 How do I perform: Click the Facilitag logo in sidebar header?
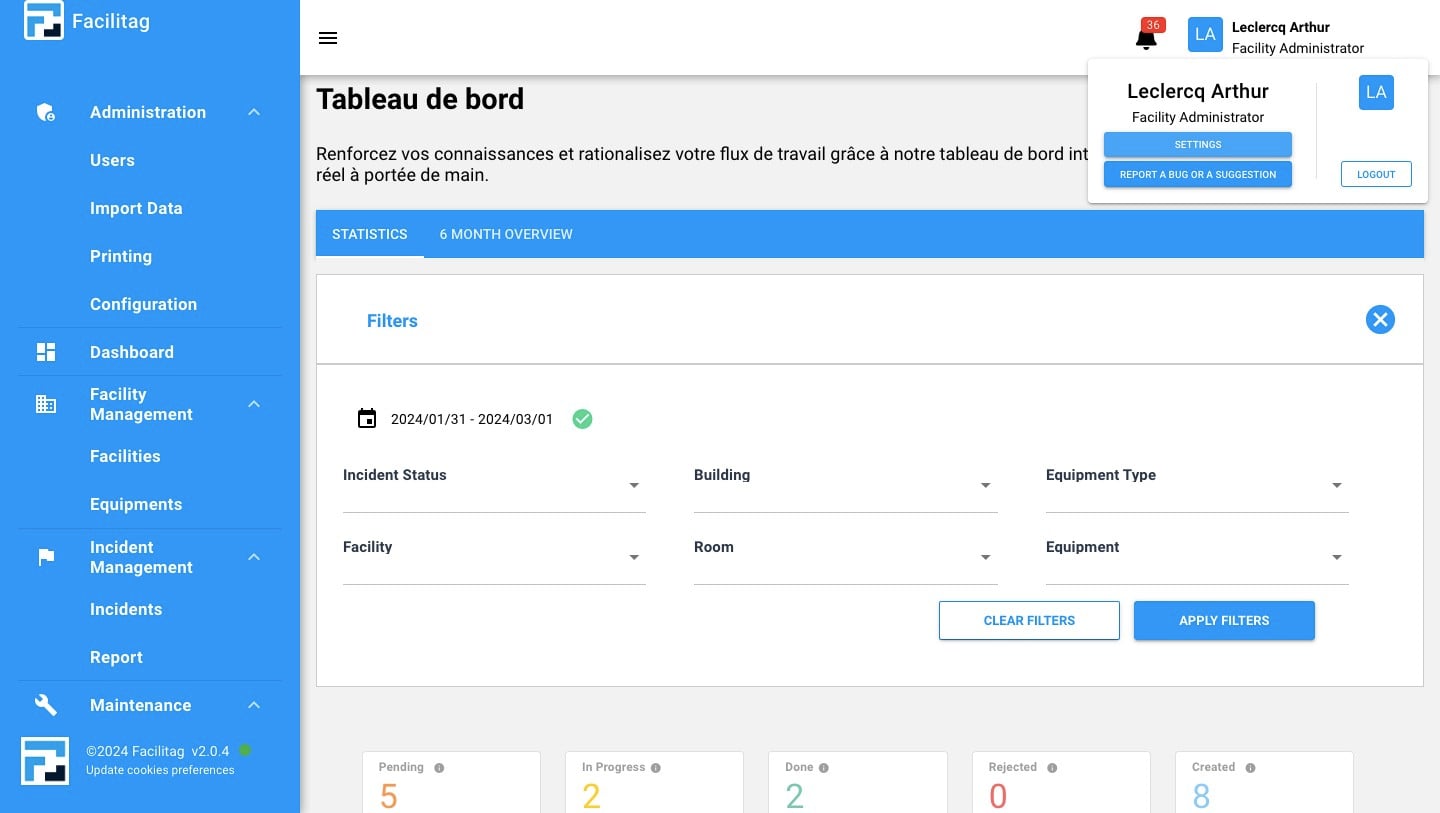tap(44, 21)
